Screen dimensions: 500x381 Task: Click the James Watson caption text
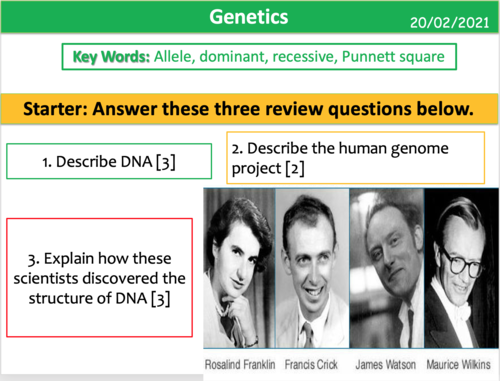tap(386, 364)
